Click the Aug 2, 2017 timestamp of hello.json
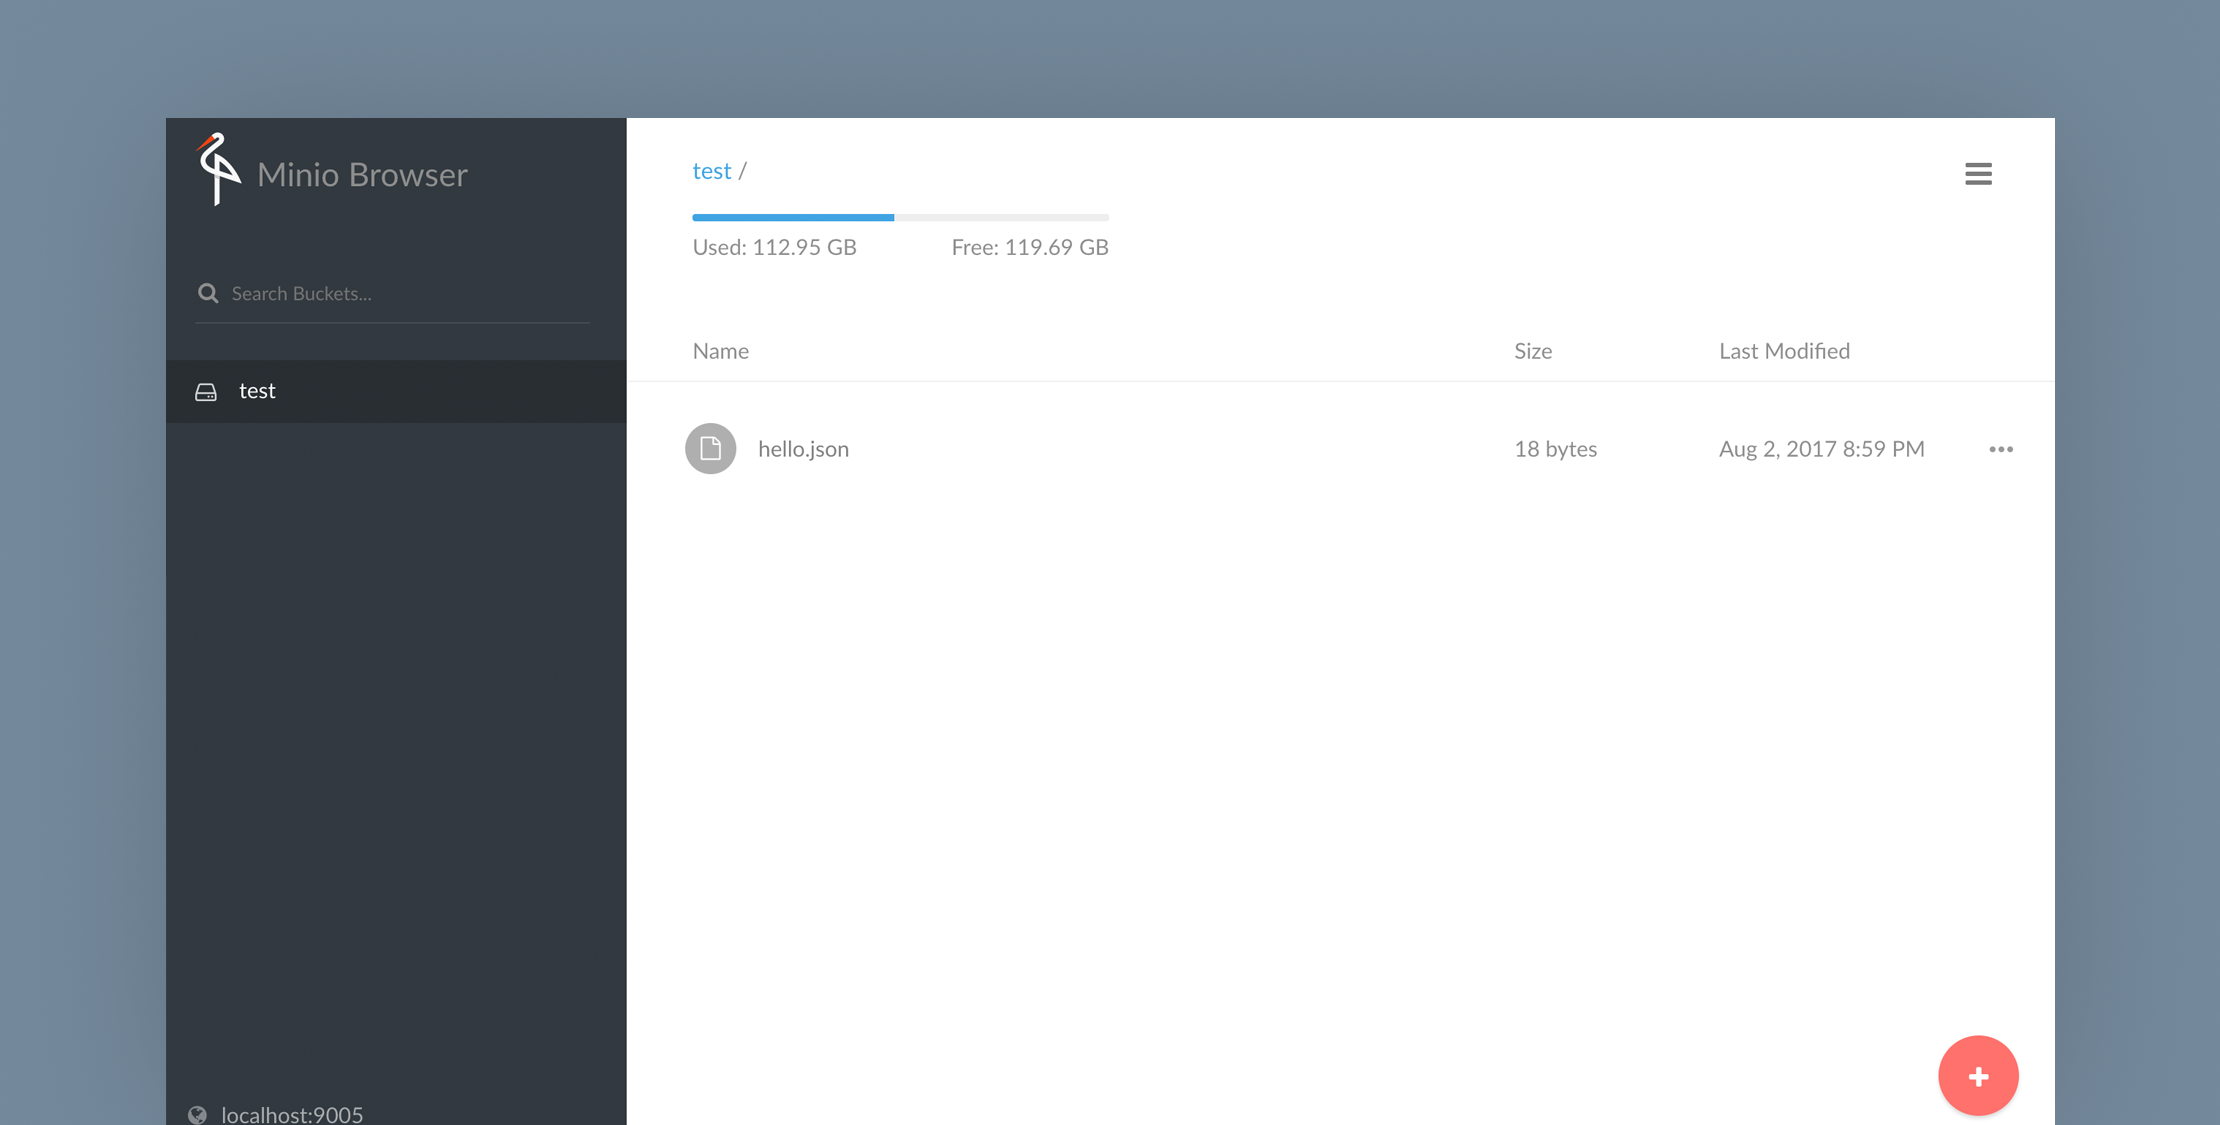This screenshot has height=1125, width=2220. click(1821, 448)
